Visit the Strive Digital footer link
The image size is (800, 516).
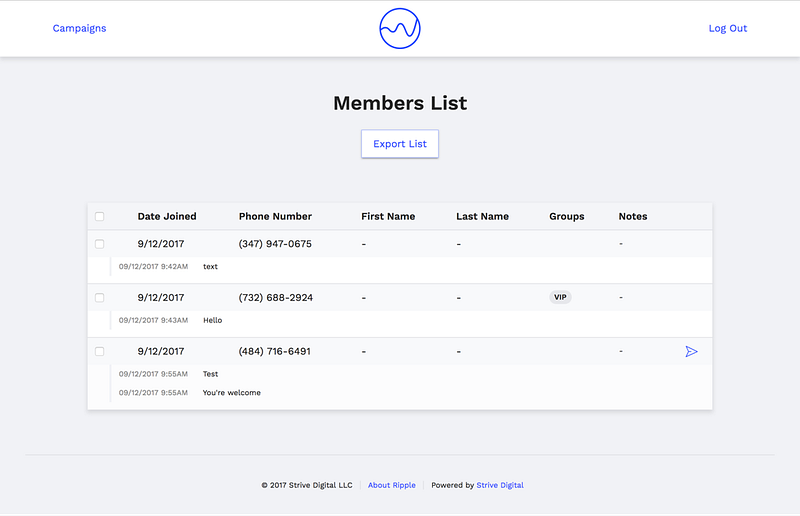500,485
